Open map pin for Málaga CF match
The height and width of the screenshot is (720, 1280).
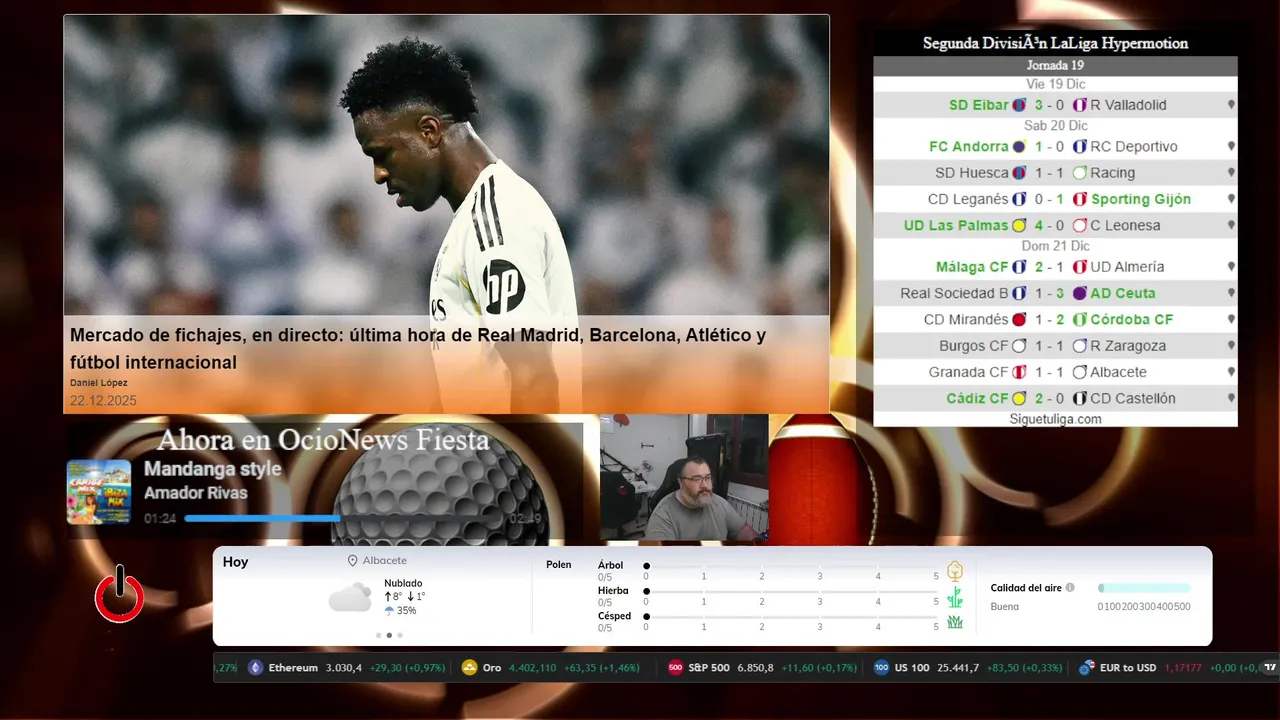pos(1231,267)
